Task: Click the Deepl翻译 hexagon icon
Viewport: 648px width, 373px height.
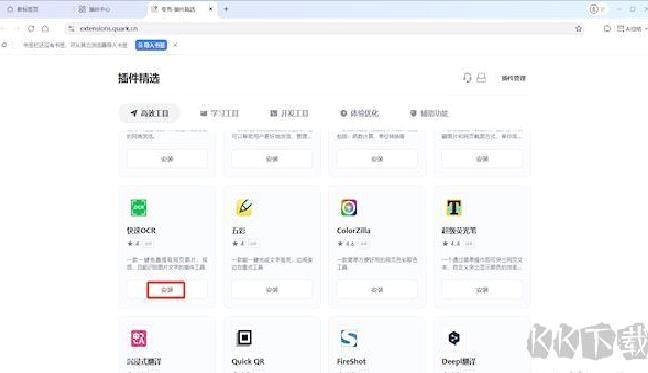Action: click(454, 338)
